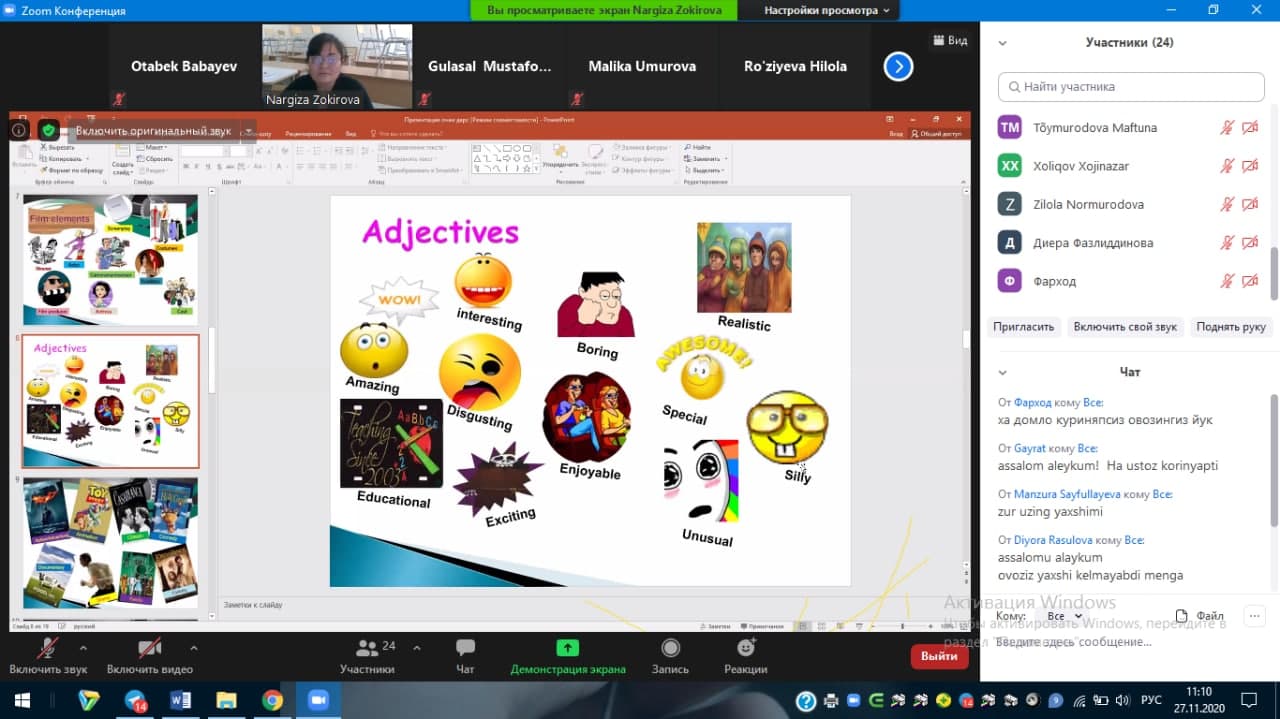This screenshot has height=719, width=1280.
Task: Click the green Демонстрация экрана share icon
Action: (568, 648)
